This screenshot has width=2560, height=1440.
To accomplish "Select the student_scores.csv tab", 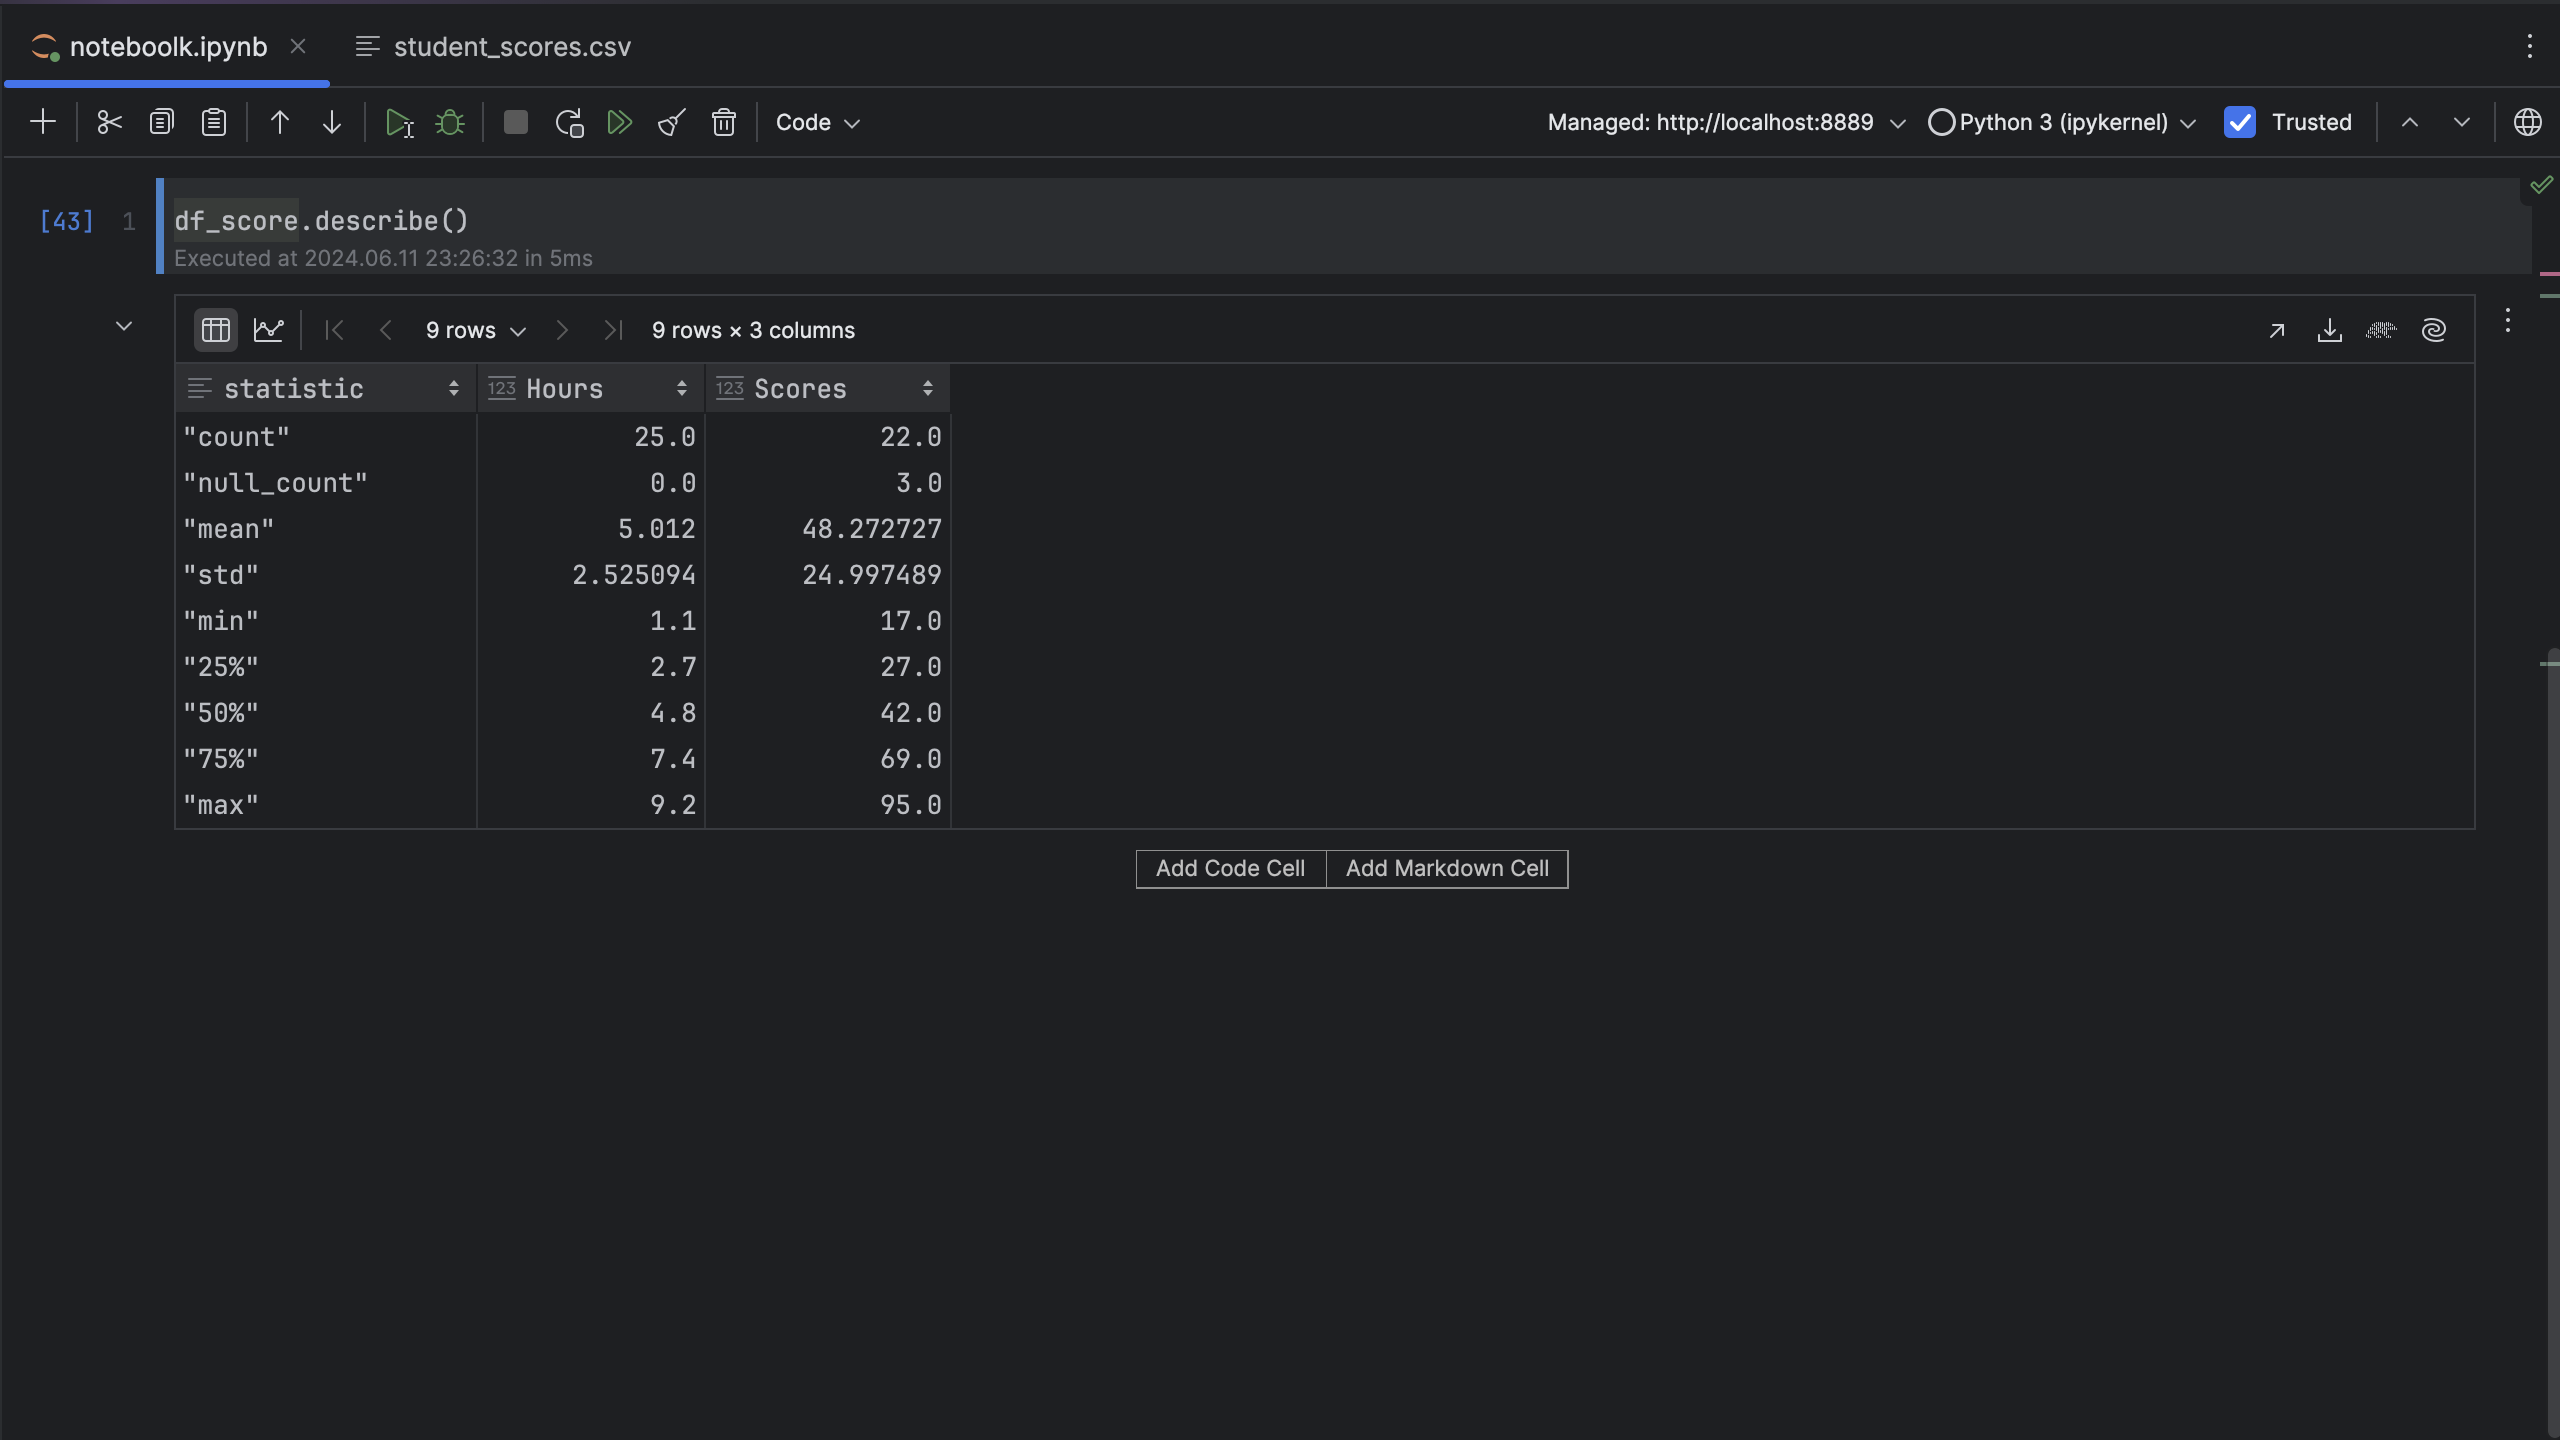I will pyautogui.click(x=513, y=44).
